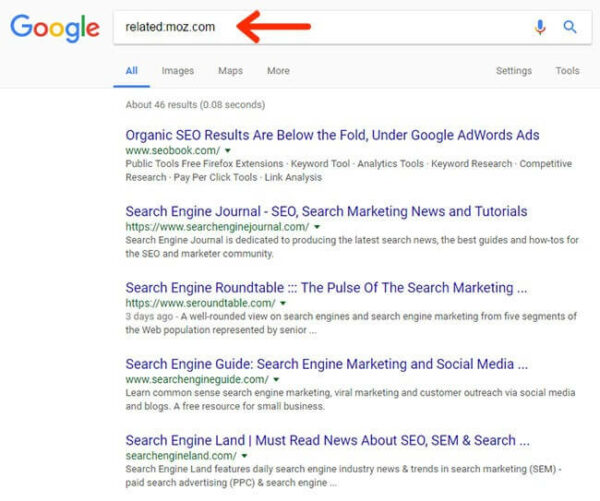Select the All results tab

(132, 71)
